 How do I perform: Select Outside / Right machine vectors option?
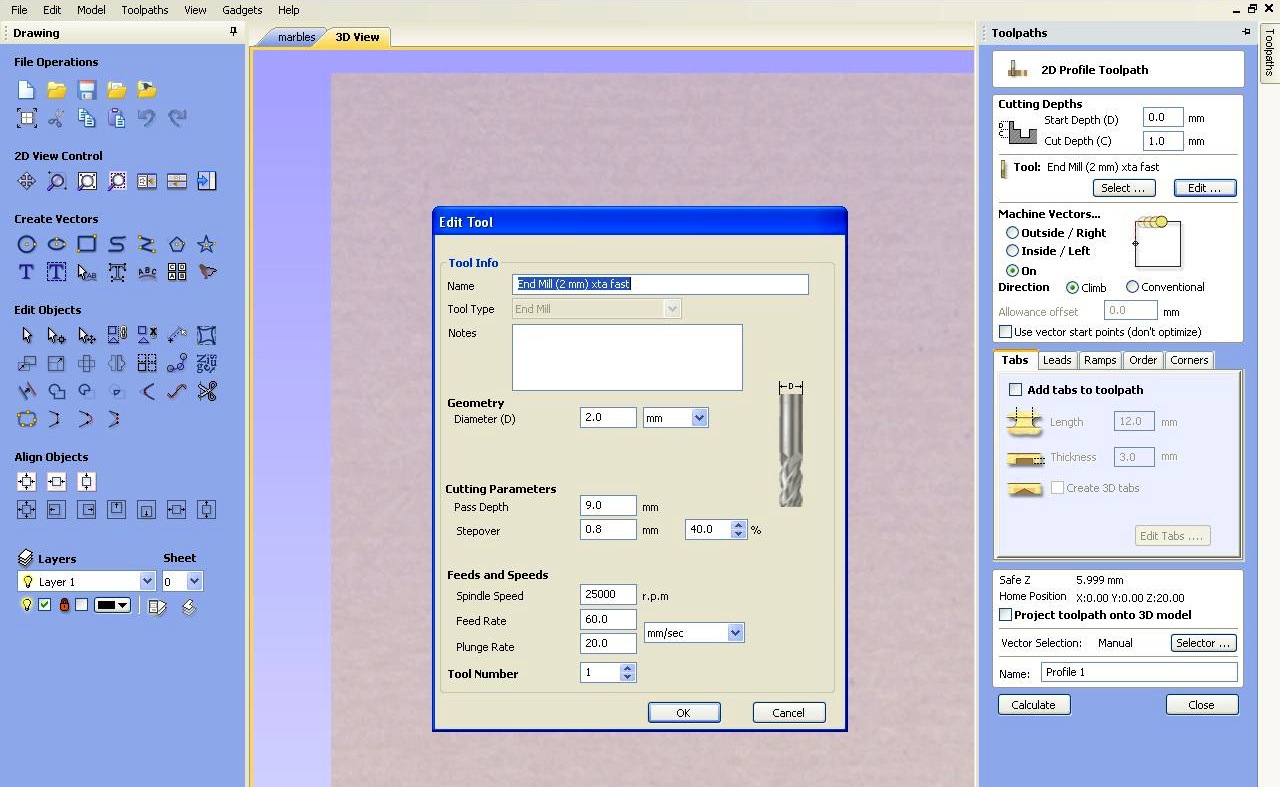click(x=1013, y=233)
